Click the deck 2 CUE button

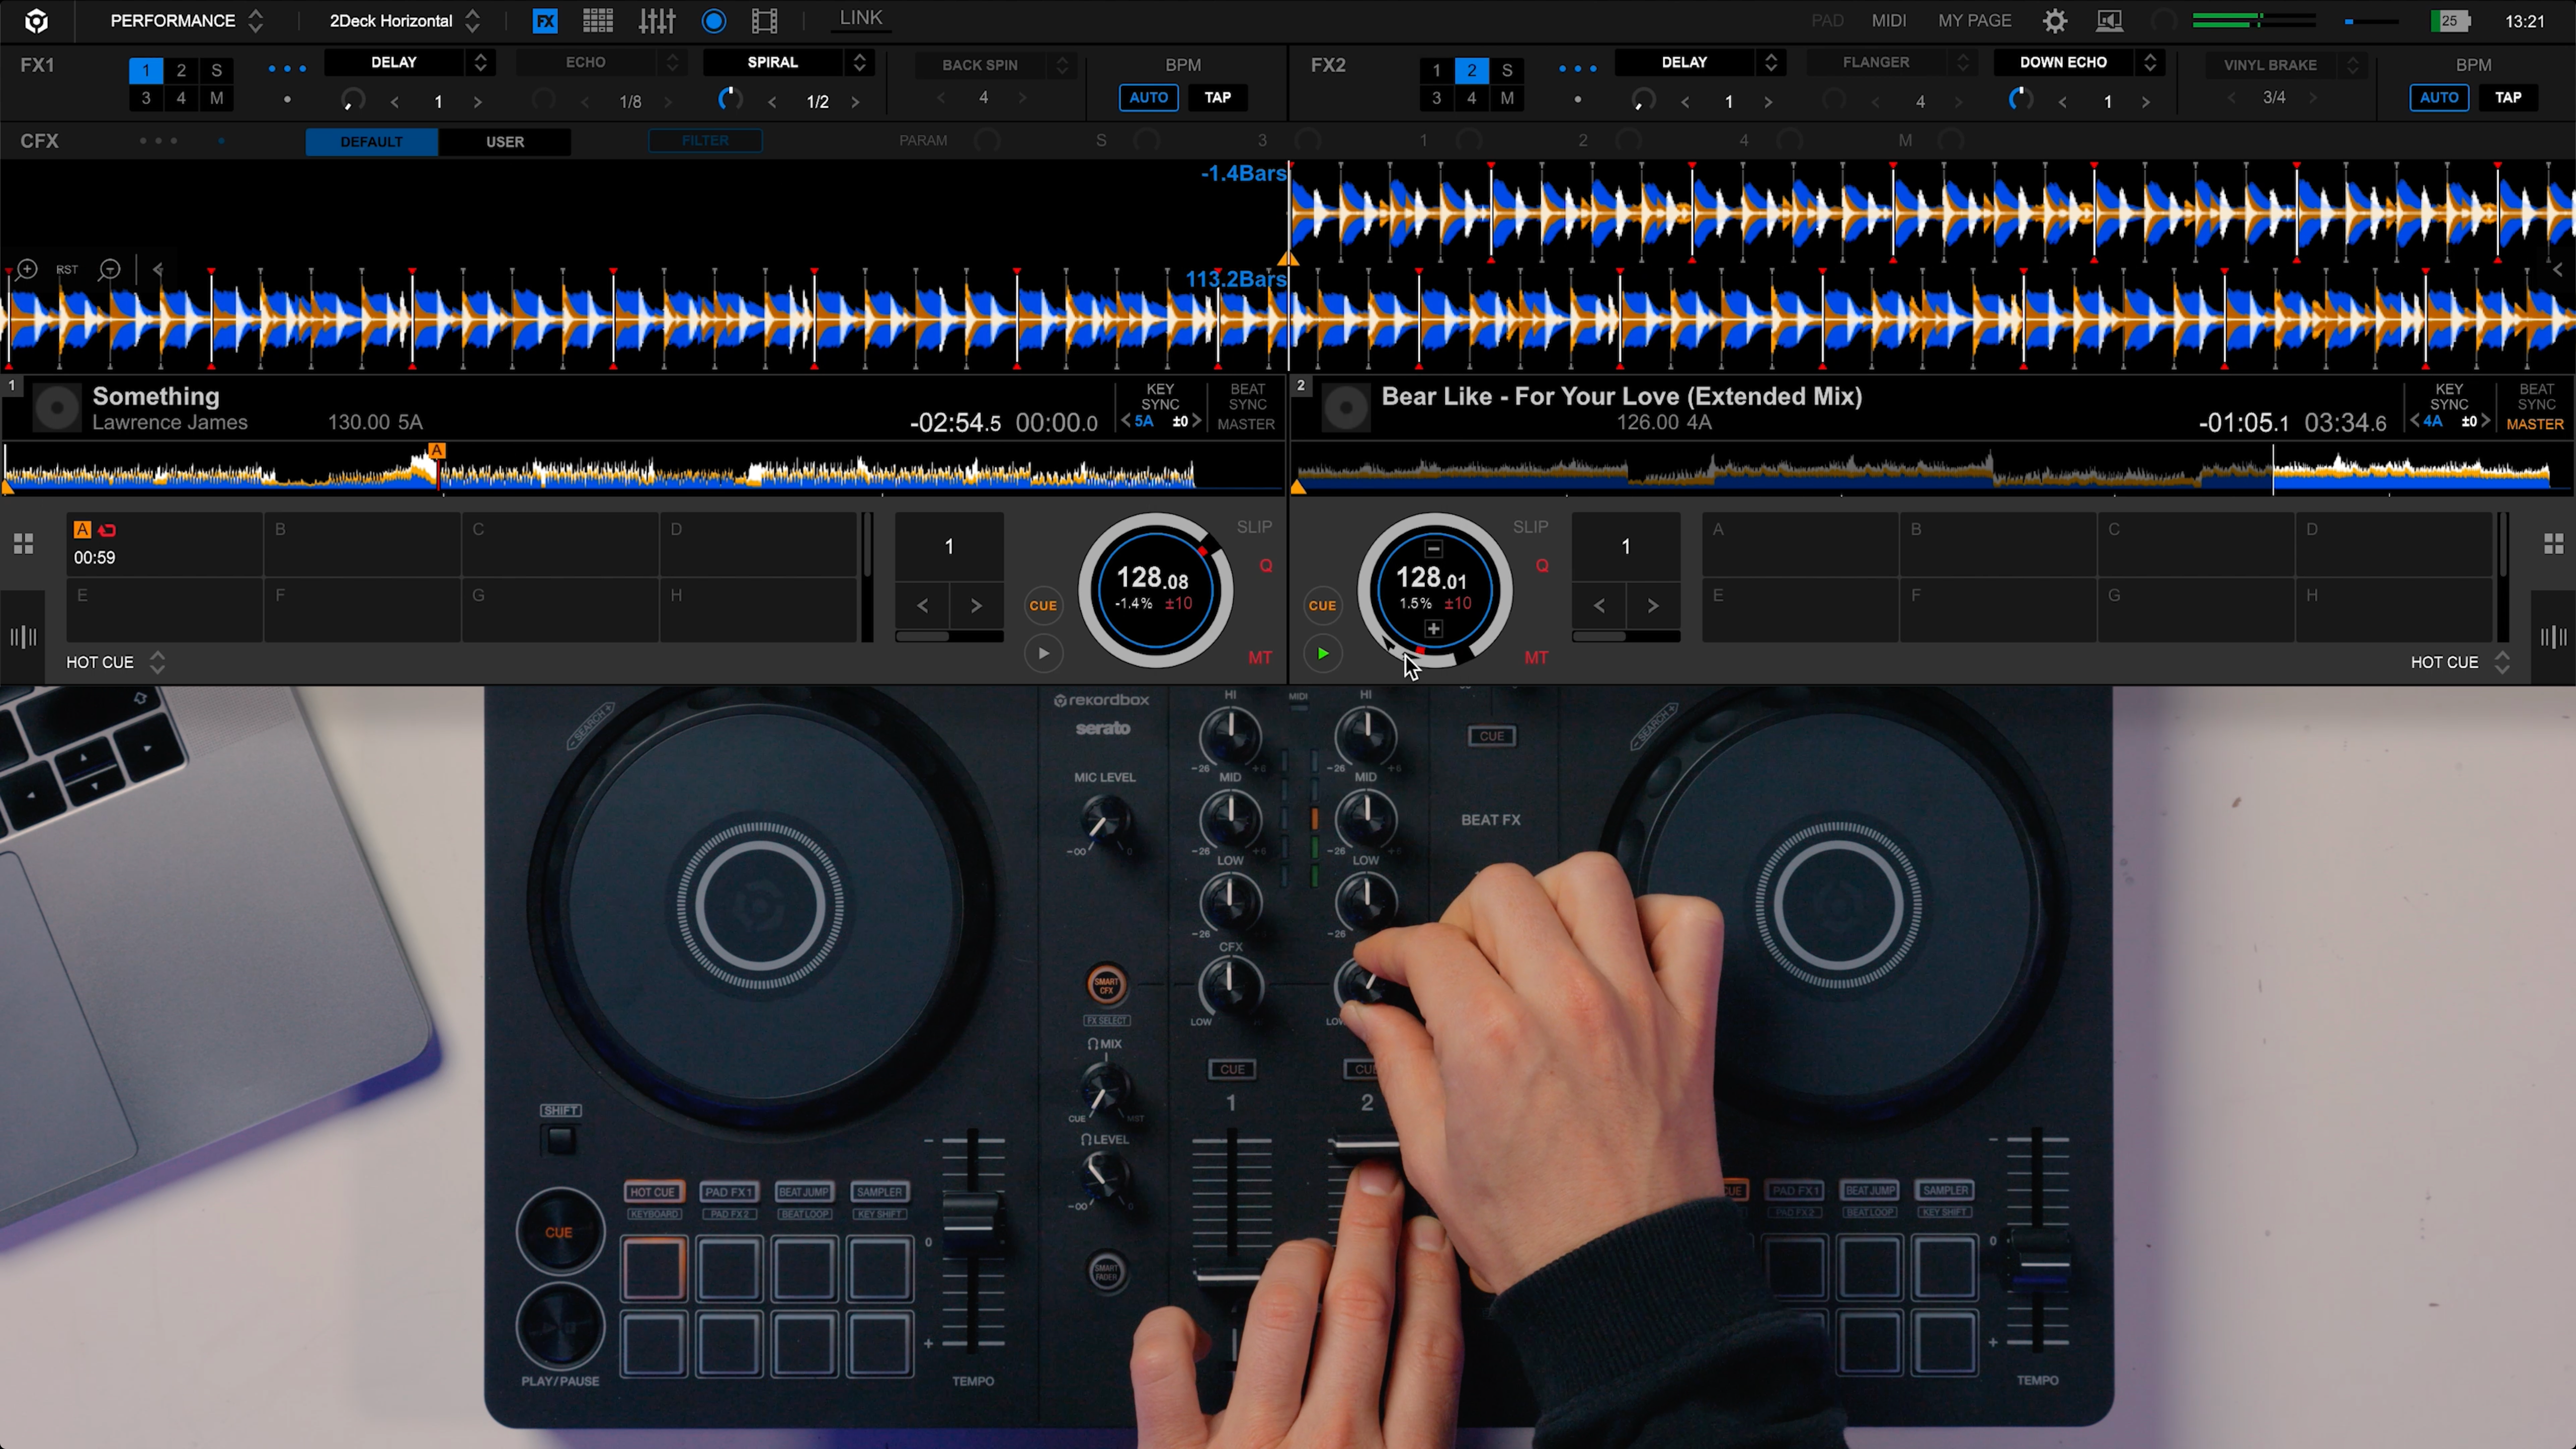1322,605
